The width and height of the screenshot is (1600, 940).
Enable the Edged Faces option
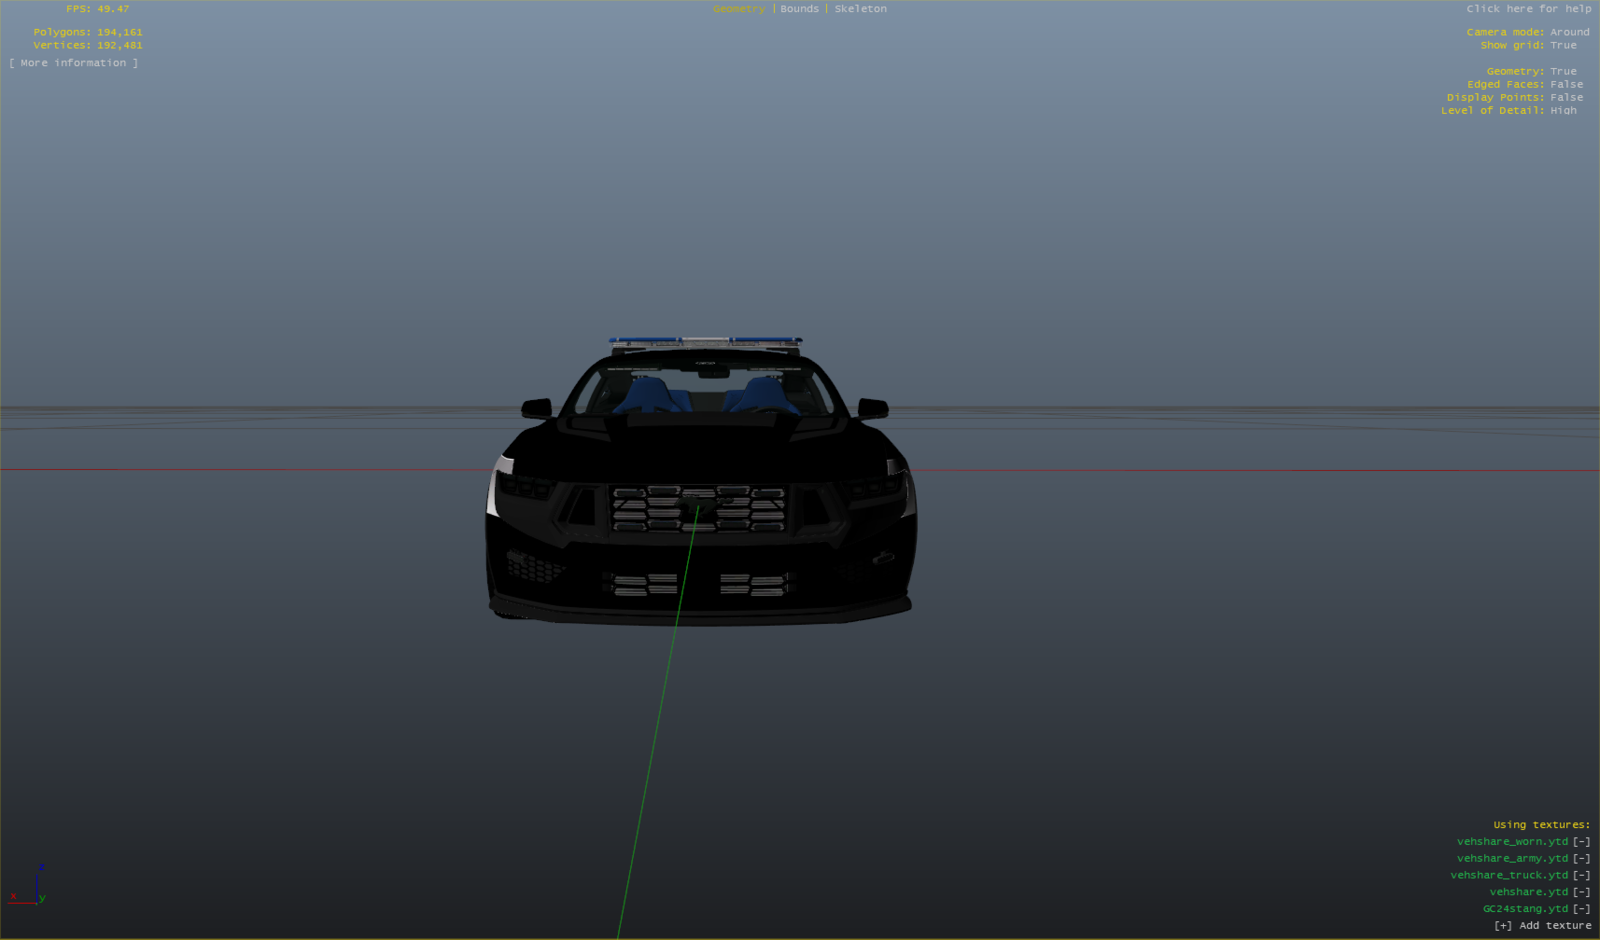[1566, 84]
